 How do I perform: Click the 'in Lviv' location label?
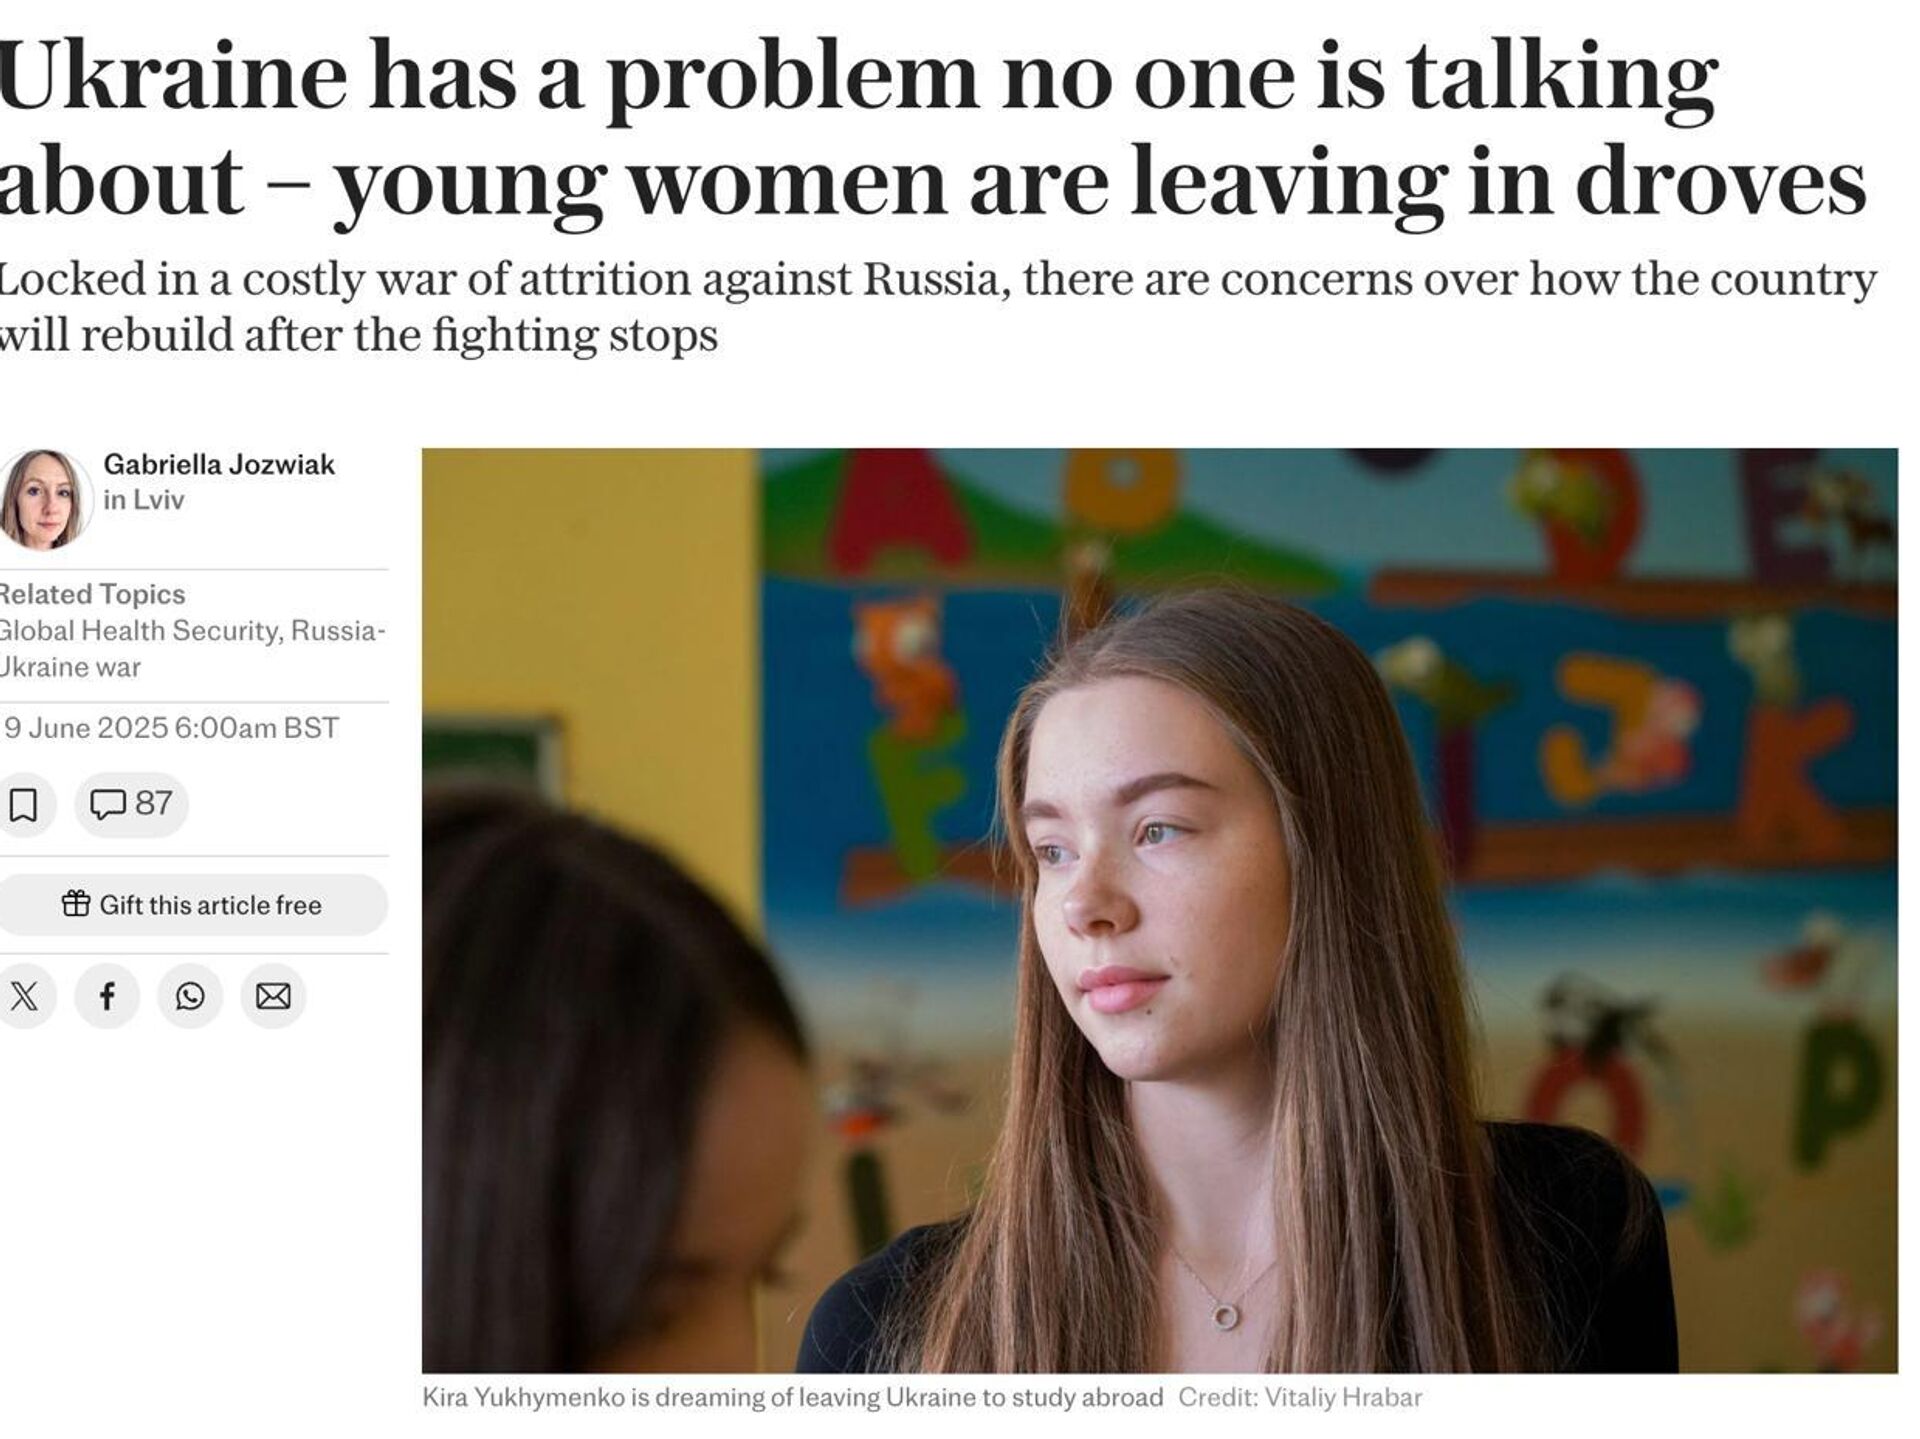[x=144, y=500]
